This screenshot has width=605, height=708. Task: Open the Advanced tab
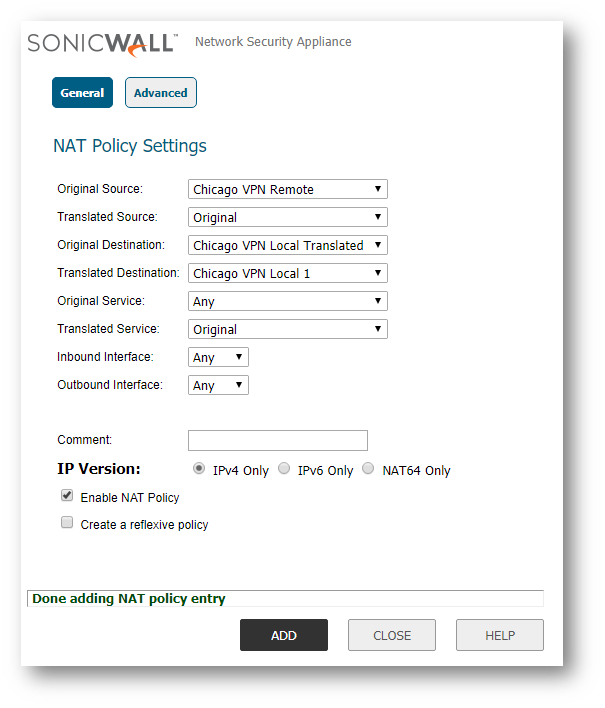click(161, 93)
